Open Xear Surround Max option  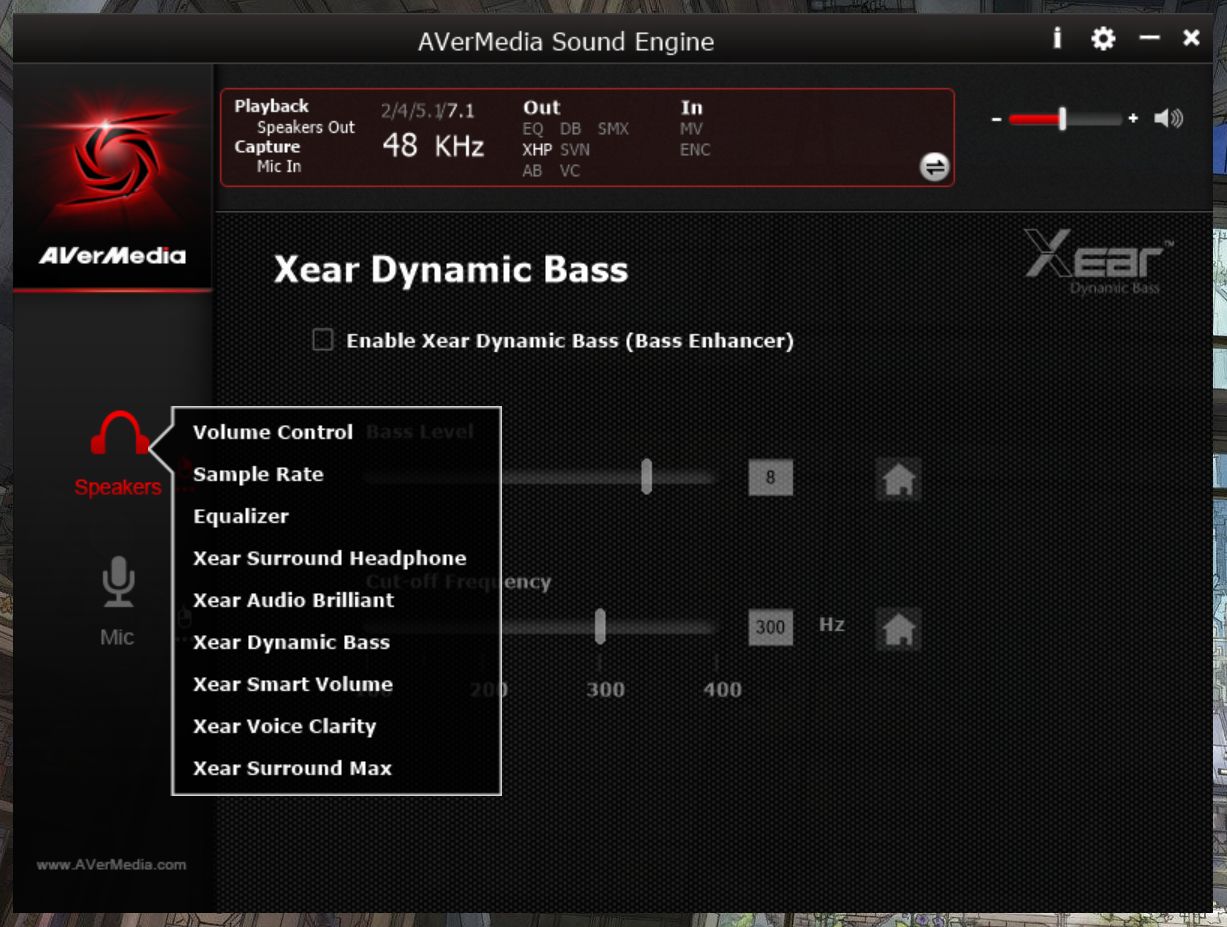click(x=293, y=768)
